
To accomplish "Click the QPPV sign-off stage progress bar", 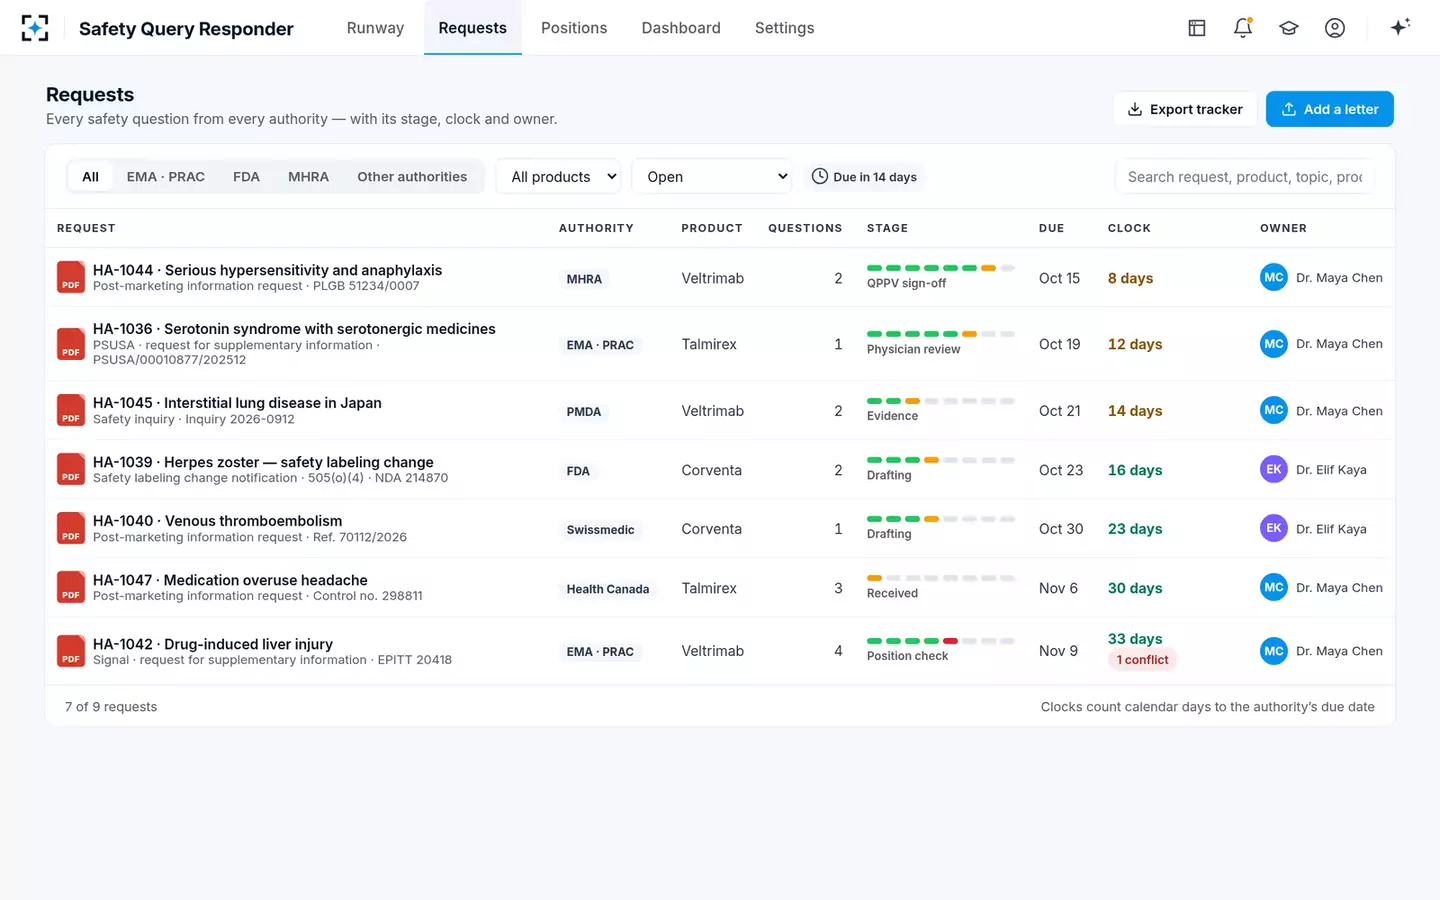I will pyautogui.click(x=941, y=268).
